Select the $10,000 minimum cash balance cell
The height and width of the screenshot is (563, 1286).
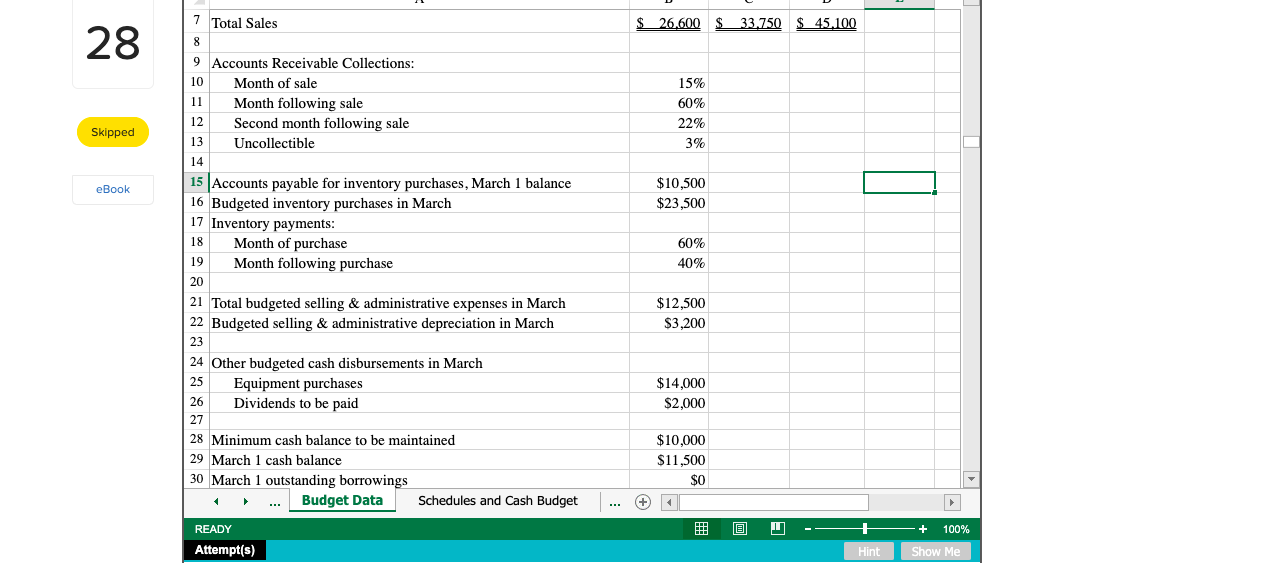tap(670, 440)
